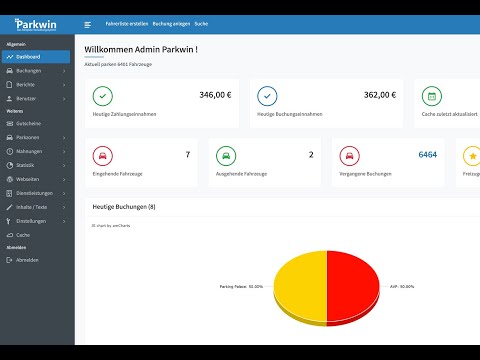
Task: Expand the Dienstleistungen submenu chevron
Action: 64,194
